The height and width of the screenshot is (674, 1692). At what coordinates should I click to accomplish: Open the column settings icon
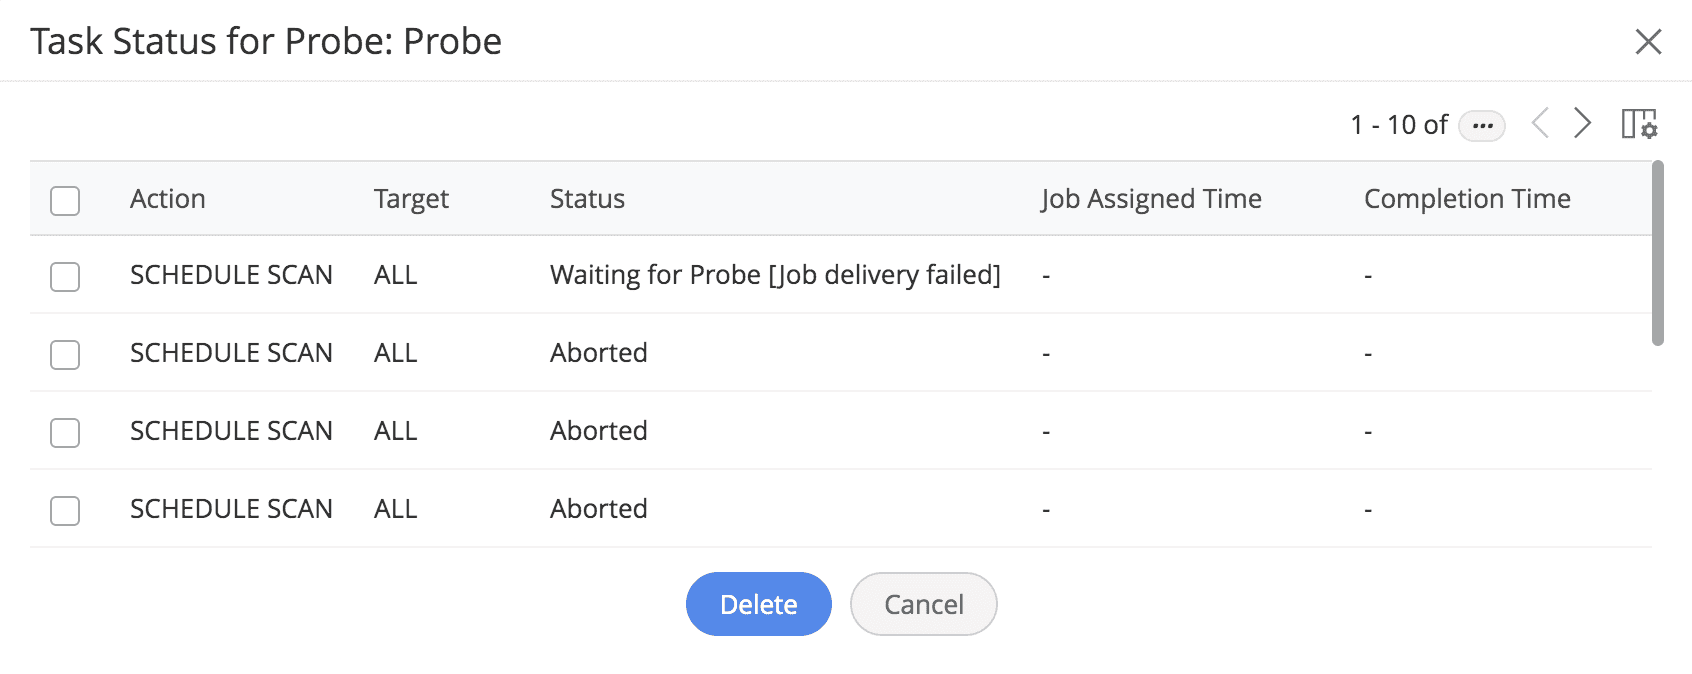[1639, 124]
